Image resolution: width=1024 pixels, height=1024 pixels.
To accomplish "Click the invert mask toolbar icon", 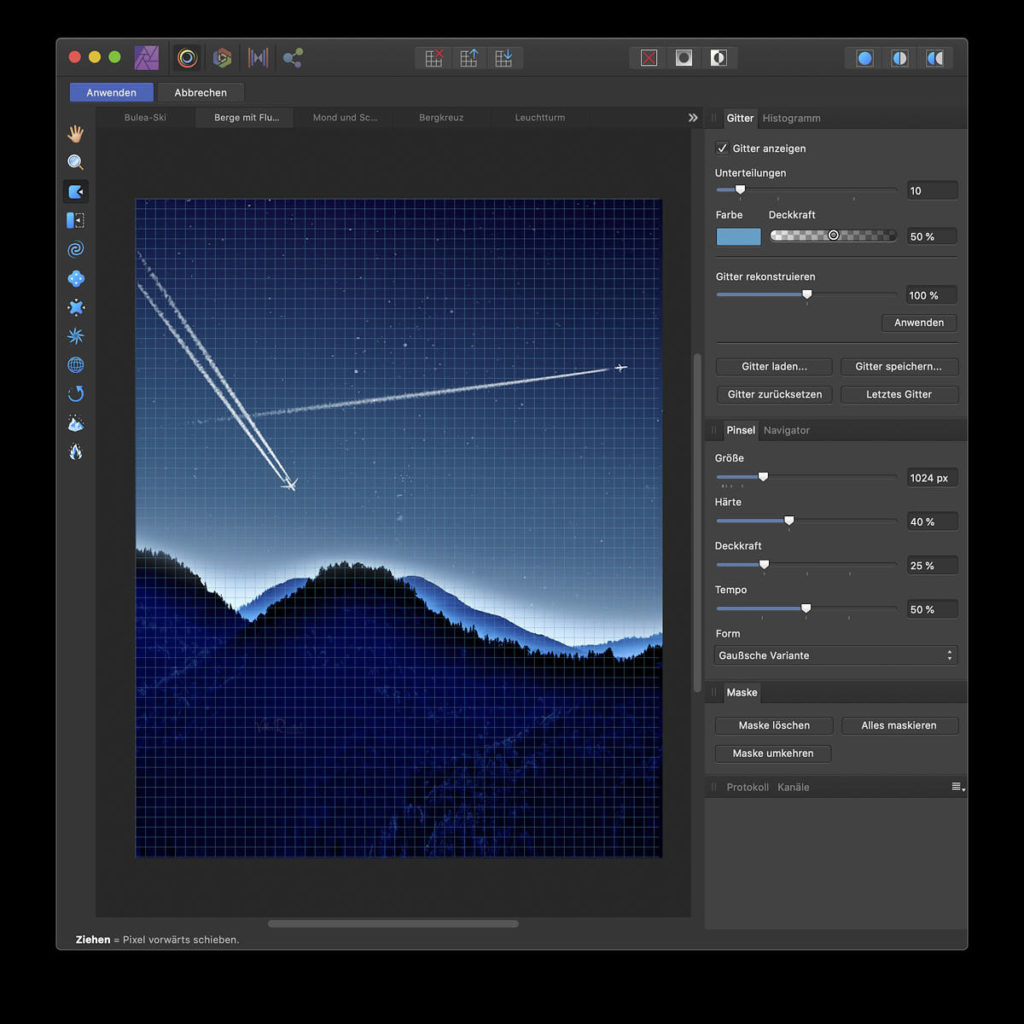I will click(x=718, y=58).
